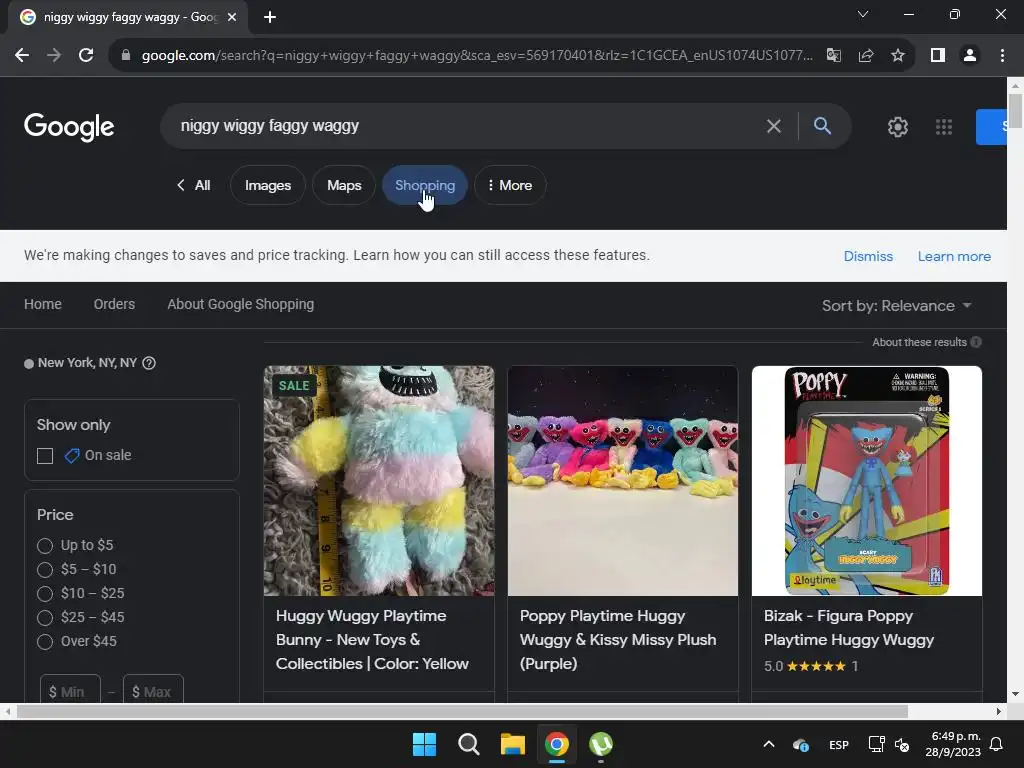Open Google quick settings gear
The width and height of the screenshot is (1024, 768).
898,127
